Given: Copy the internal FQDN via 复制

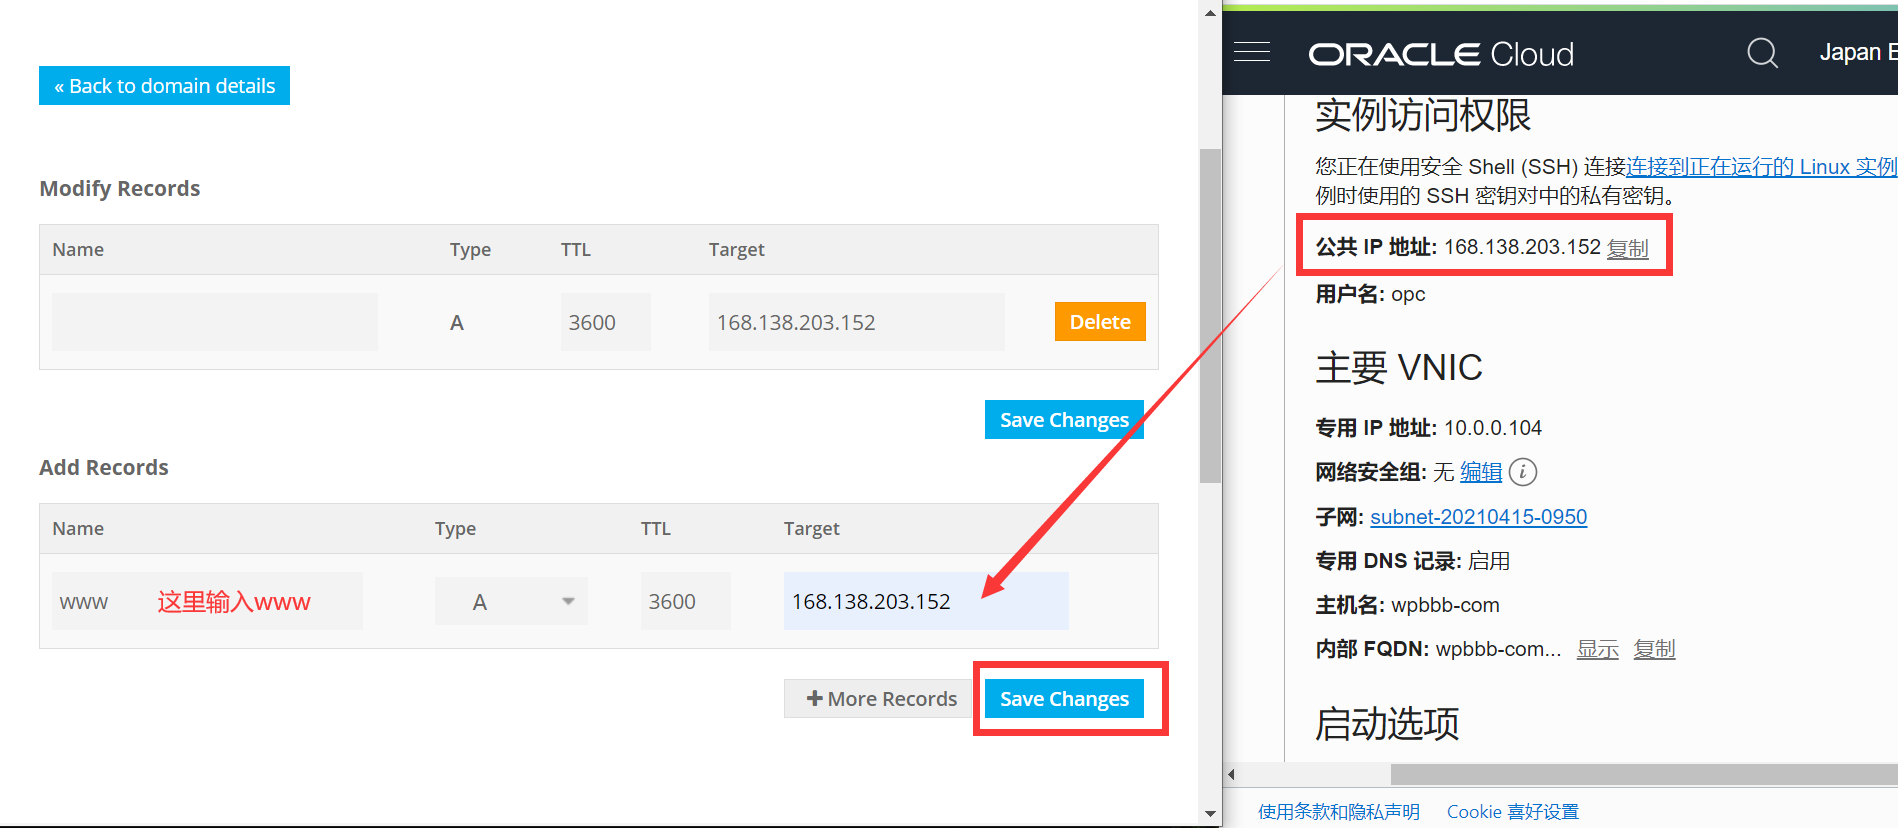Looking at the screenshot, I should pos(1654,649).
